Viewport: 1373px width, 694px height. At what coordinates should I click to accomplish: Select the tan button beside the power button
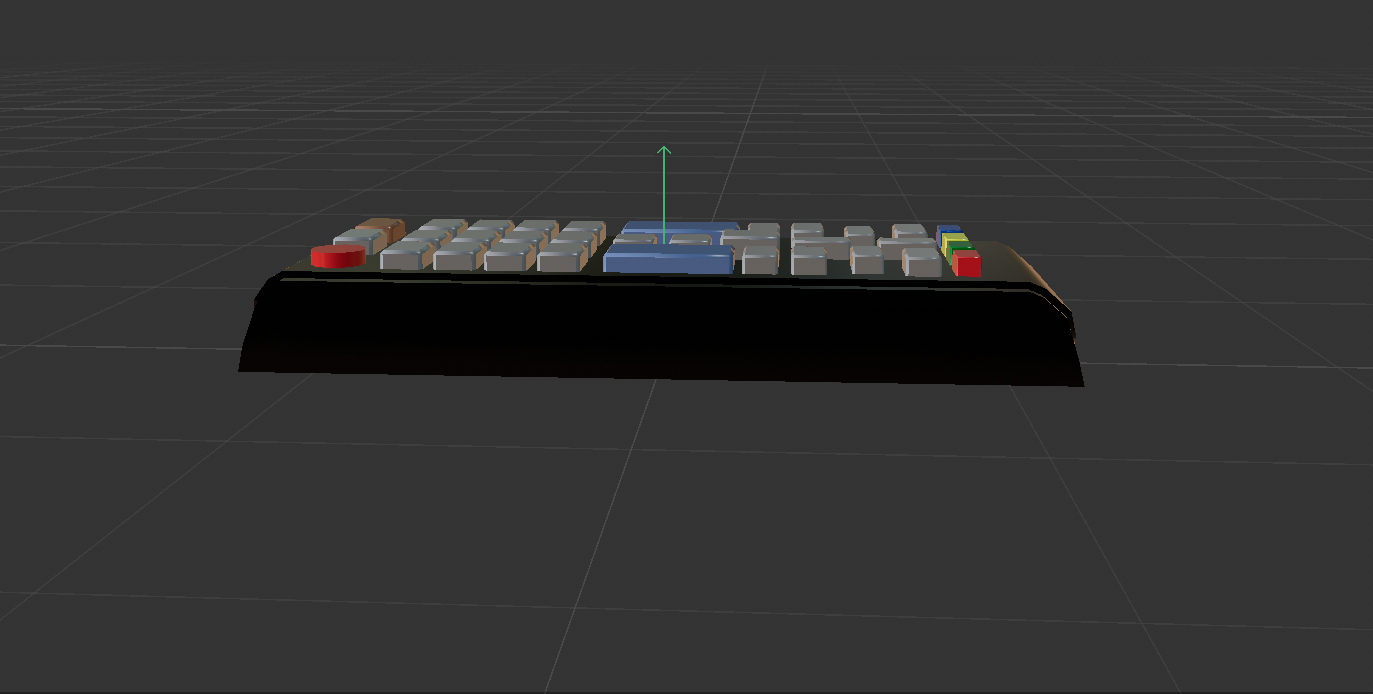pos(380,228)
